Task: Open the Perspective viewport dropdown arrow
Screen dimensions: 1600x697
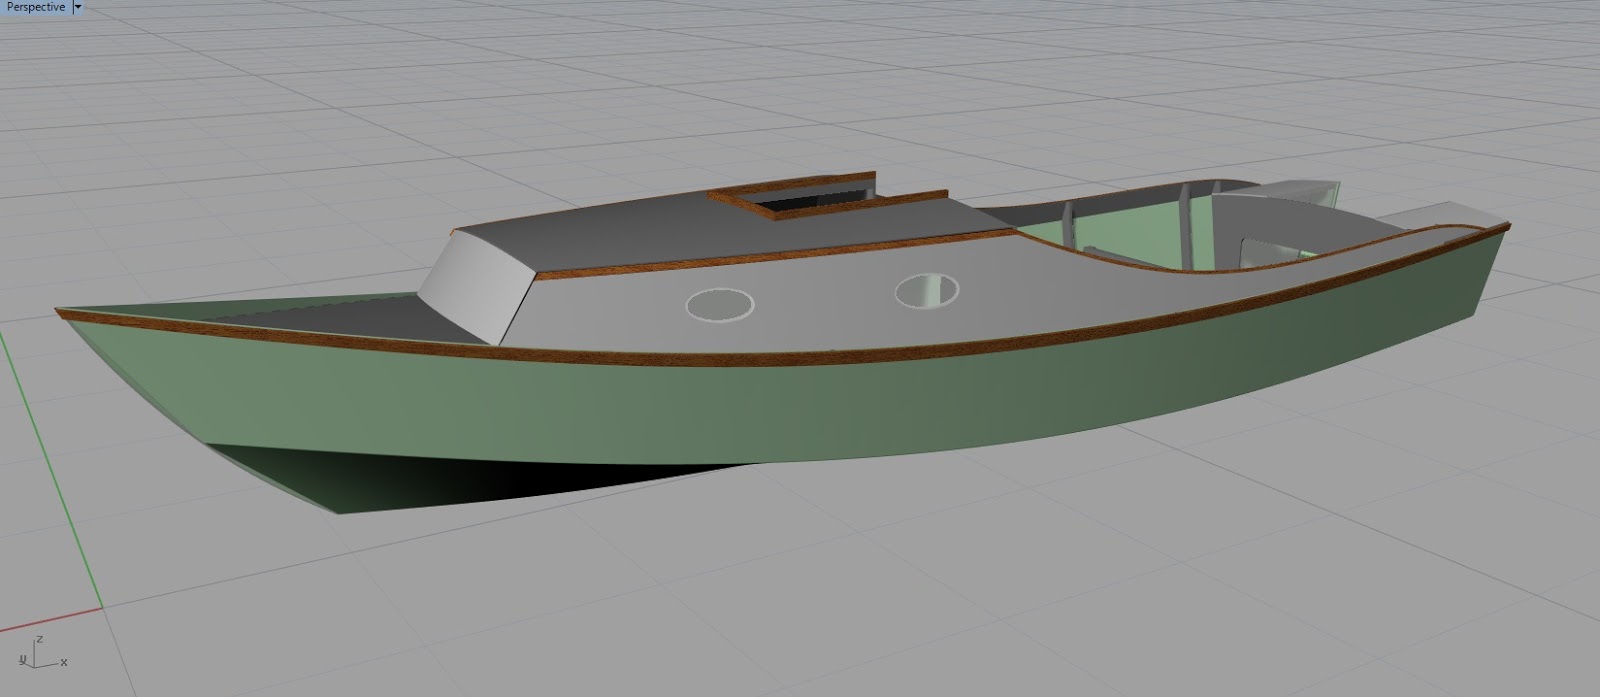Action: point(79,7)
